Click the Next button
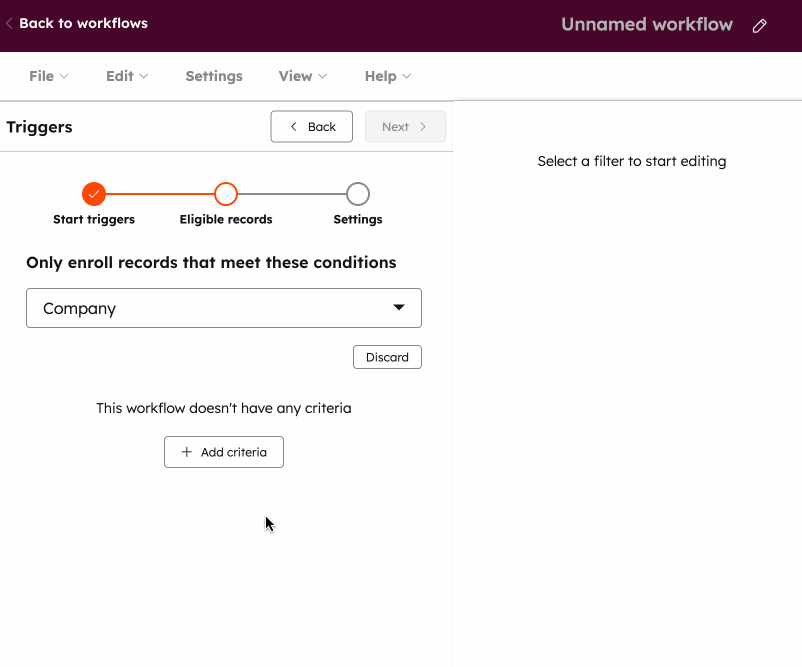 [405, 126]
